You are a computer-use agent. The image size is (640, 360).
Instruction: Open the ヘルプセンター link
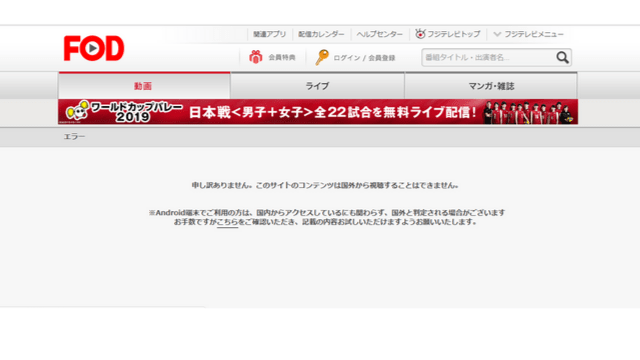tap(380, 34)
